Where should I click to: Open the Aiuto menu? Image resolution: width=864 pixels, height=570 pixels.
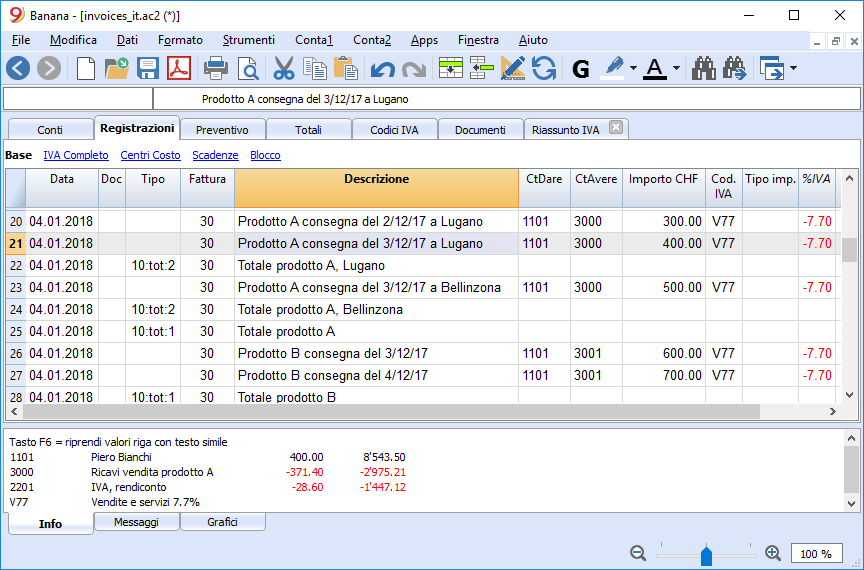click(533, 40)
